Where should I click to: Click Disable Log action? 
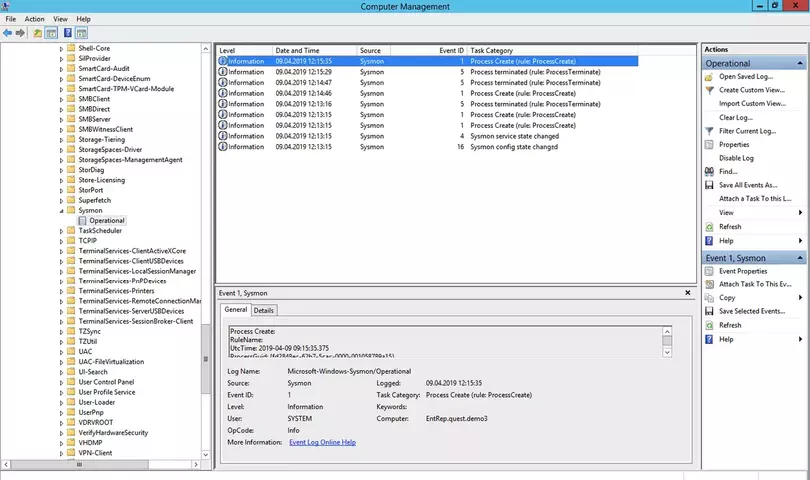pos(736,158)
